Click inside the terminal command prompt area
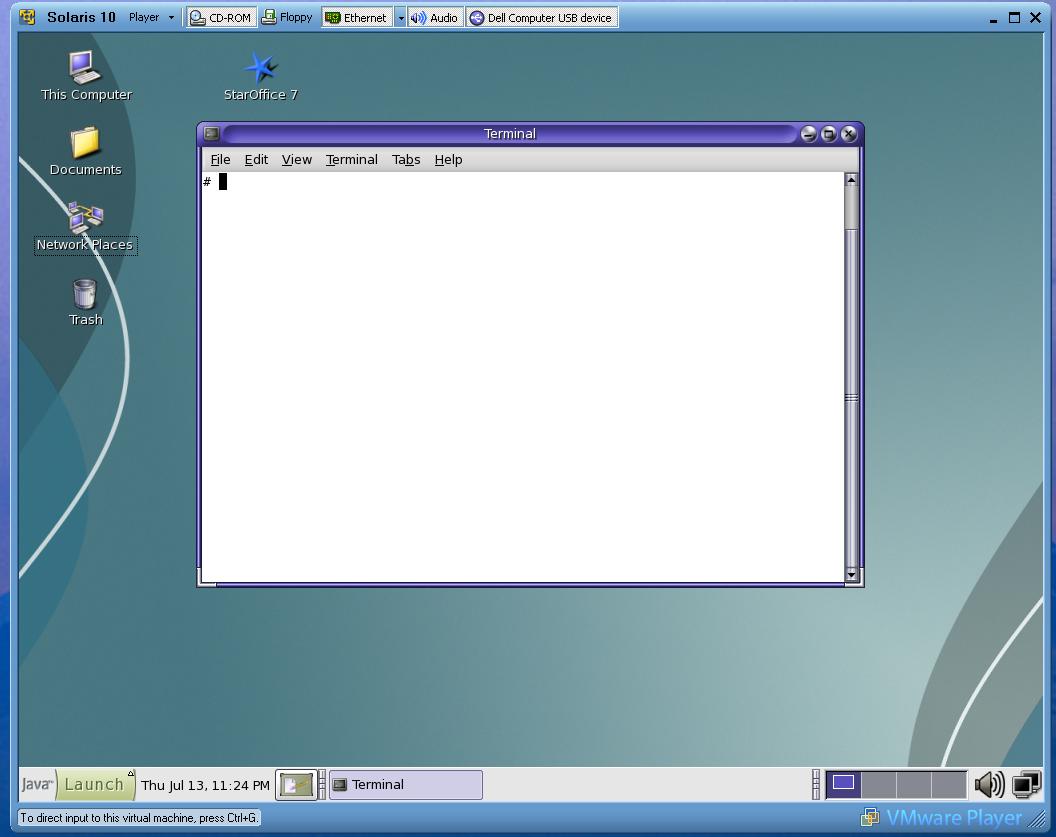Image resolution: width=1056 pixels, height=837 pixels. [523, 377]
